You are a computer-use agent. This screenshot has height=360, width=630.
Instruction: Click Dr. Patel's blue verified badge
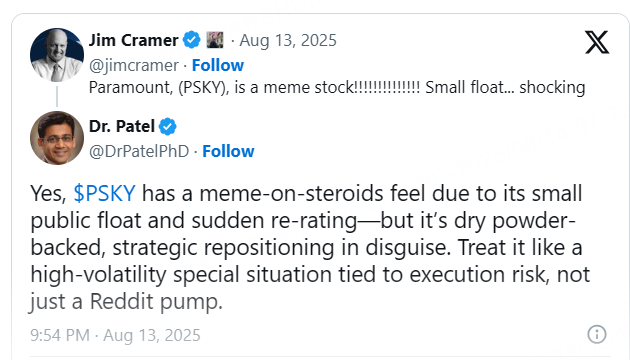pos(168,127)
